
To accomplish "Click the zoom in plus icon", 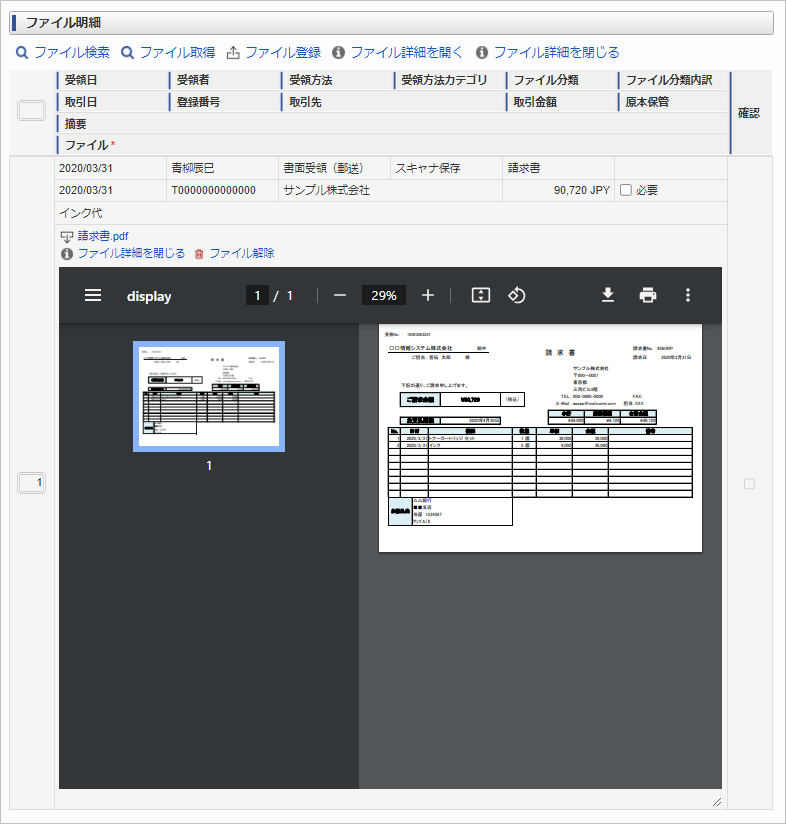I will pyautogui.click(x=428, y=295).
